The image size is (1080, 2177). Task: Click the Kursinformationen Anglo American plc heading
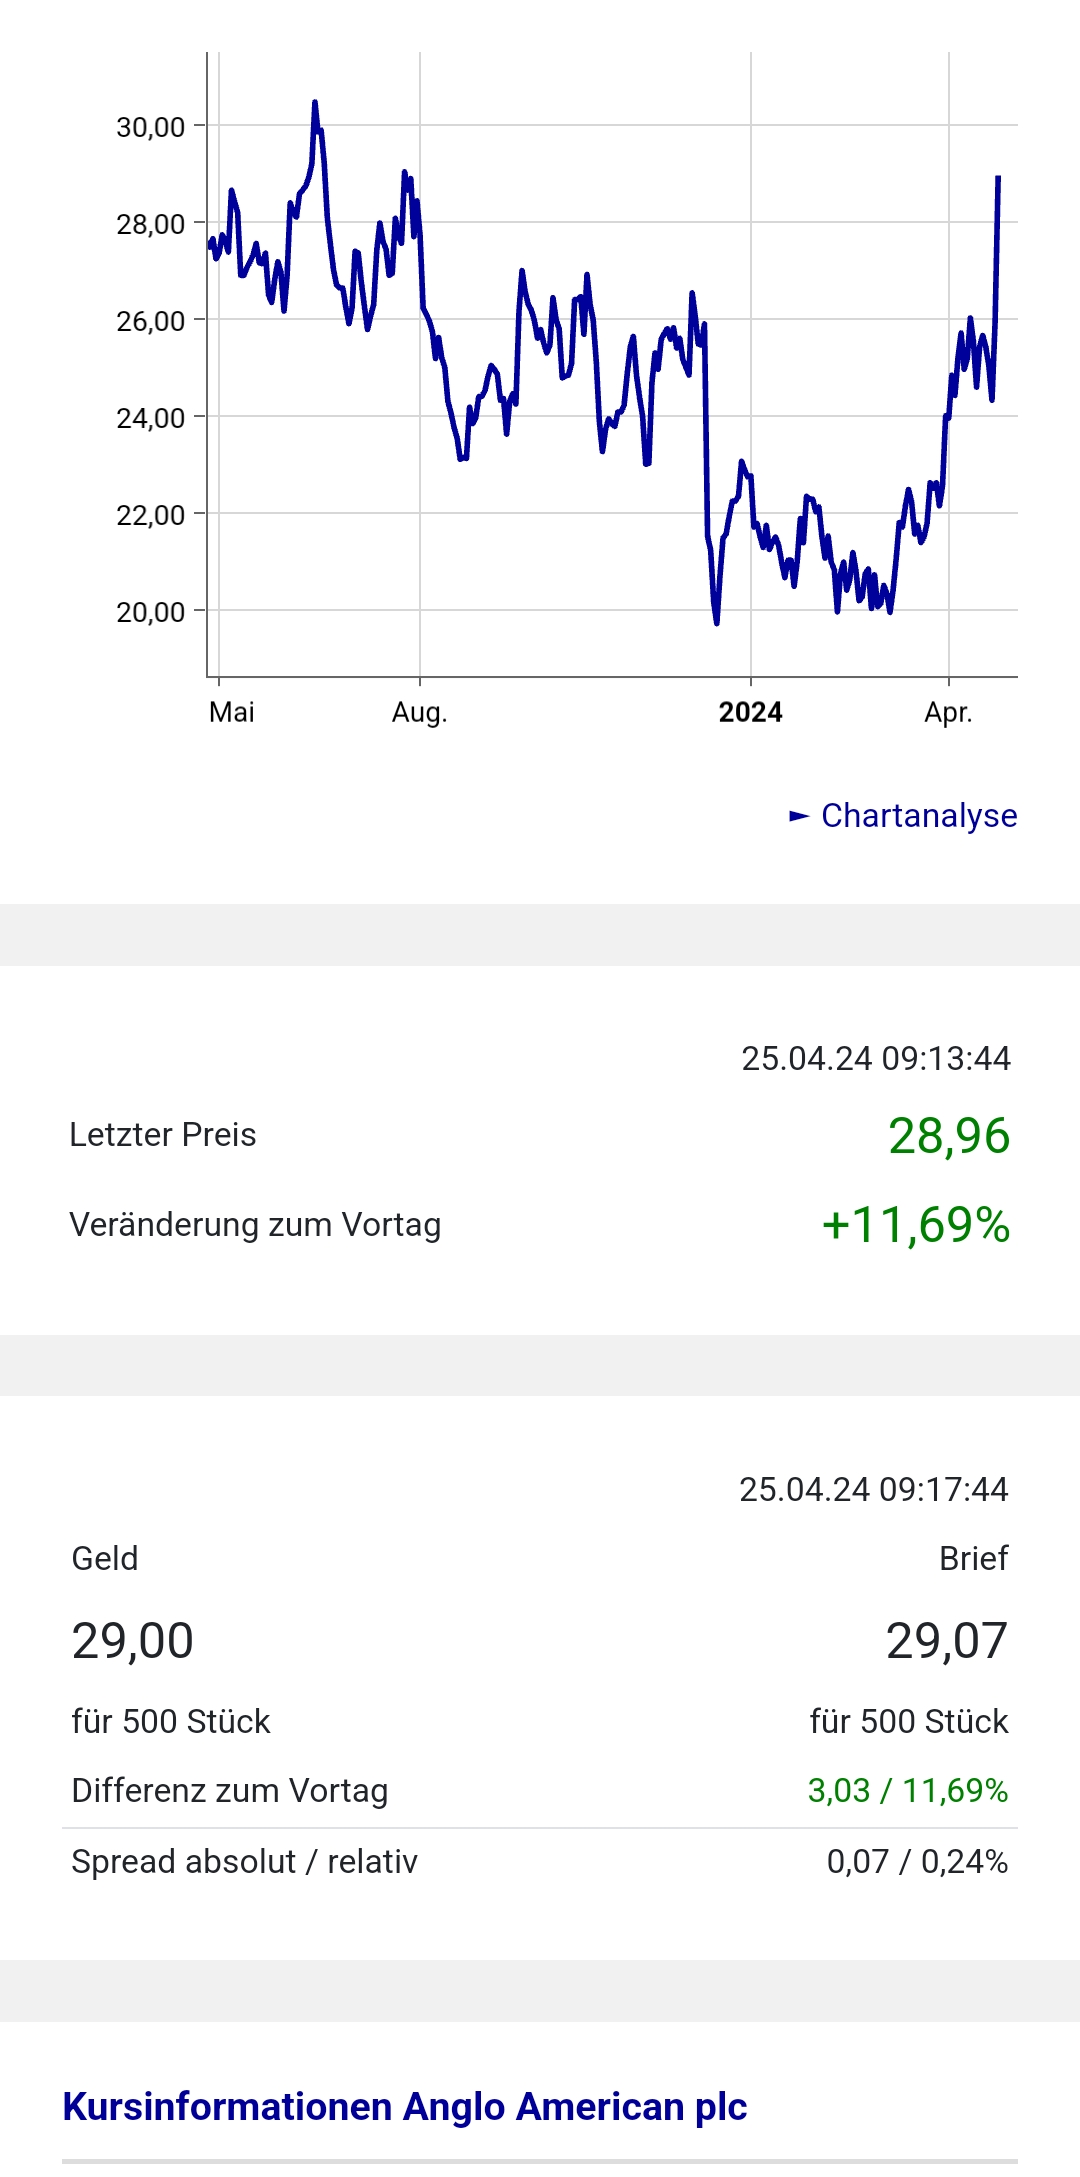[x=404, y=2106]
